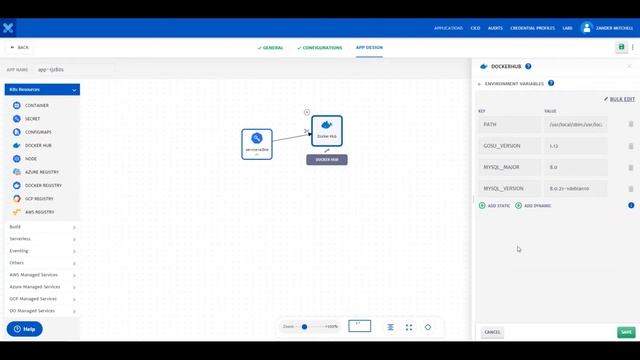Screen dimensions: 640x360
Task: Delete the PATH environment variable
Action: [x=631, y=124]
